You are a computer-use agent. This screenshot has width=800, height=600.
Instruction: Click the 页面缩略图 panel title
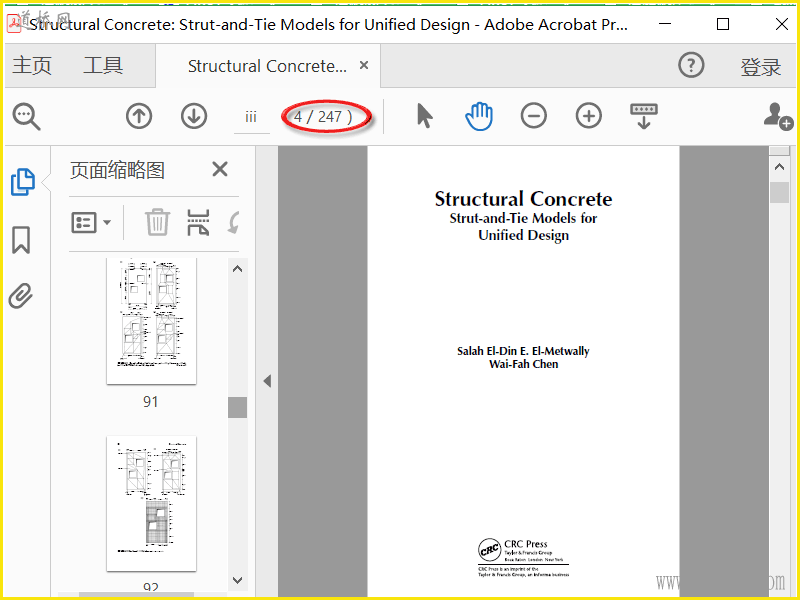pyautogui.click(x=117, y=170)
